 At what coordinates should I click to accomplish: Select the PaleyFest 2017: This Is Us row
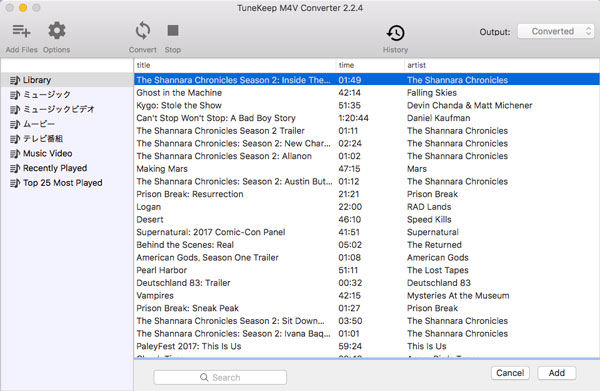tap(367, 346)
